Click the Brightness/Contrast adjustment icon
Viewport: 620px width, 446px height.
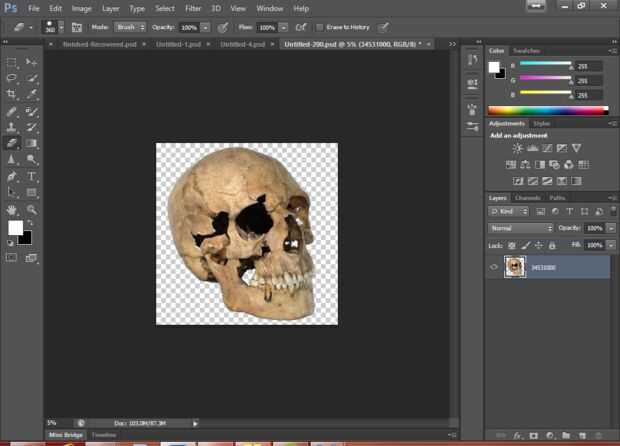(517, 148)
